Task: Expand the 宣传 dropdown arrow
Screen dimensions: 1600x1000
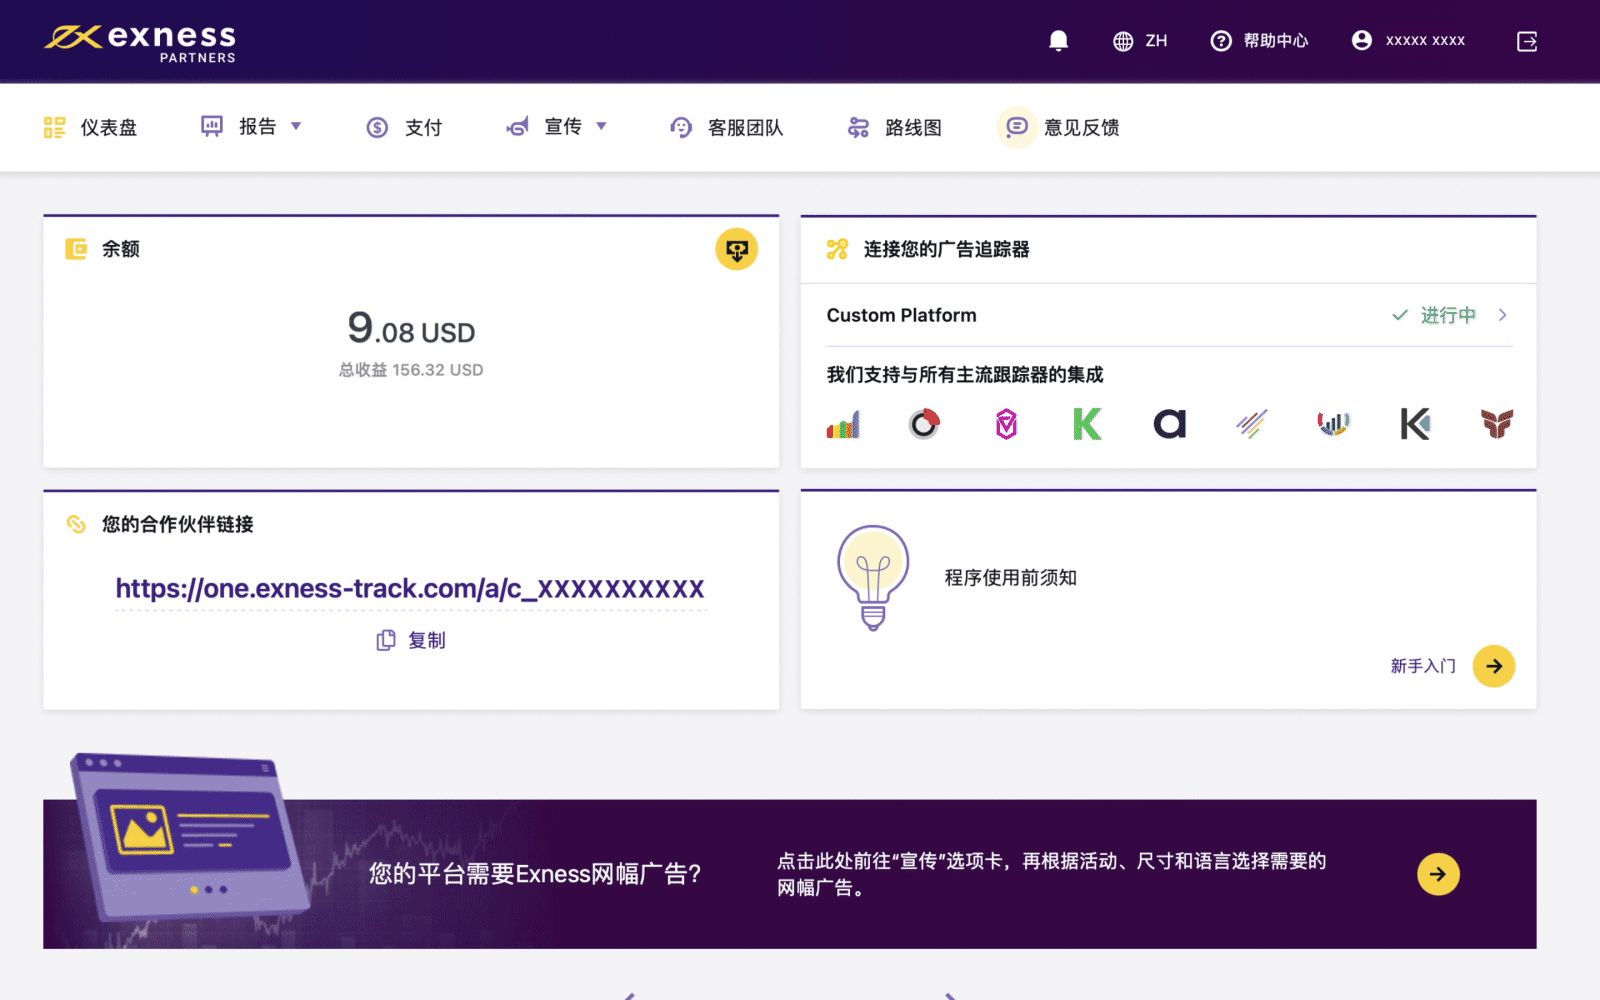Action: 601,126
